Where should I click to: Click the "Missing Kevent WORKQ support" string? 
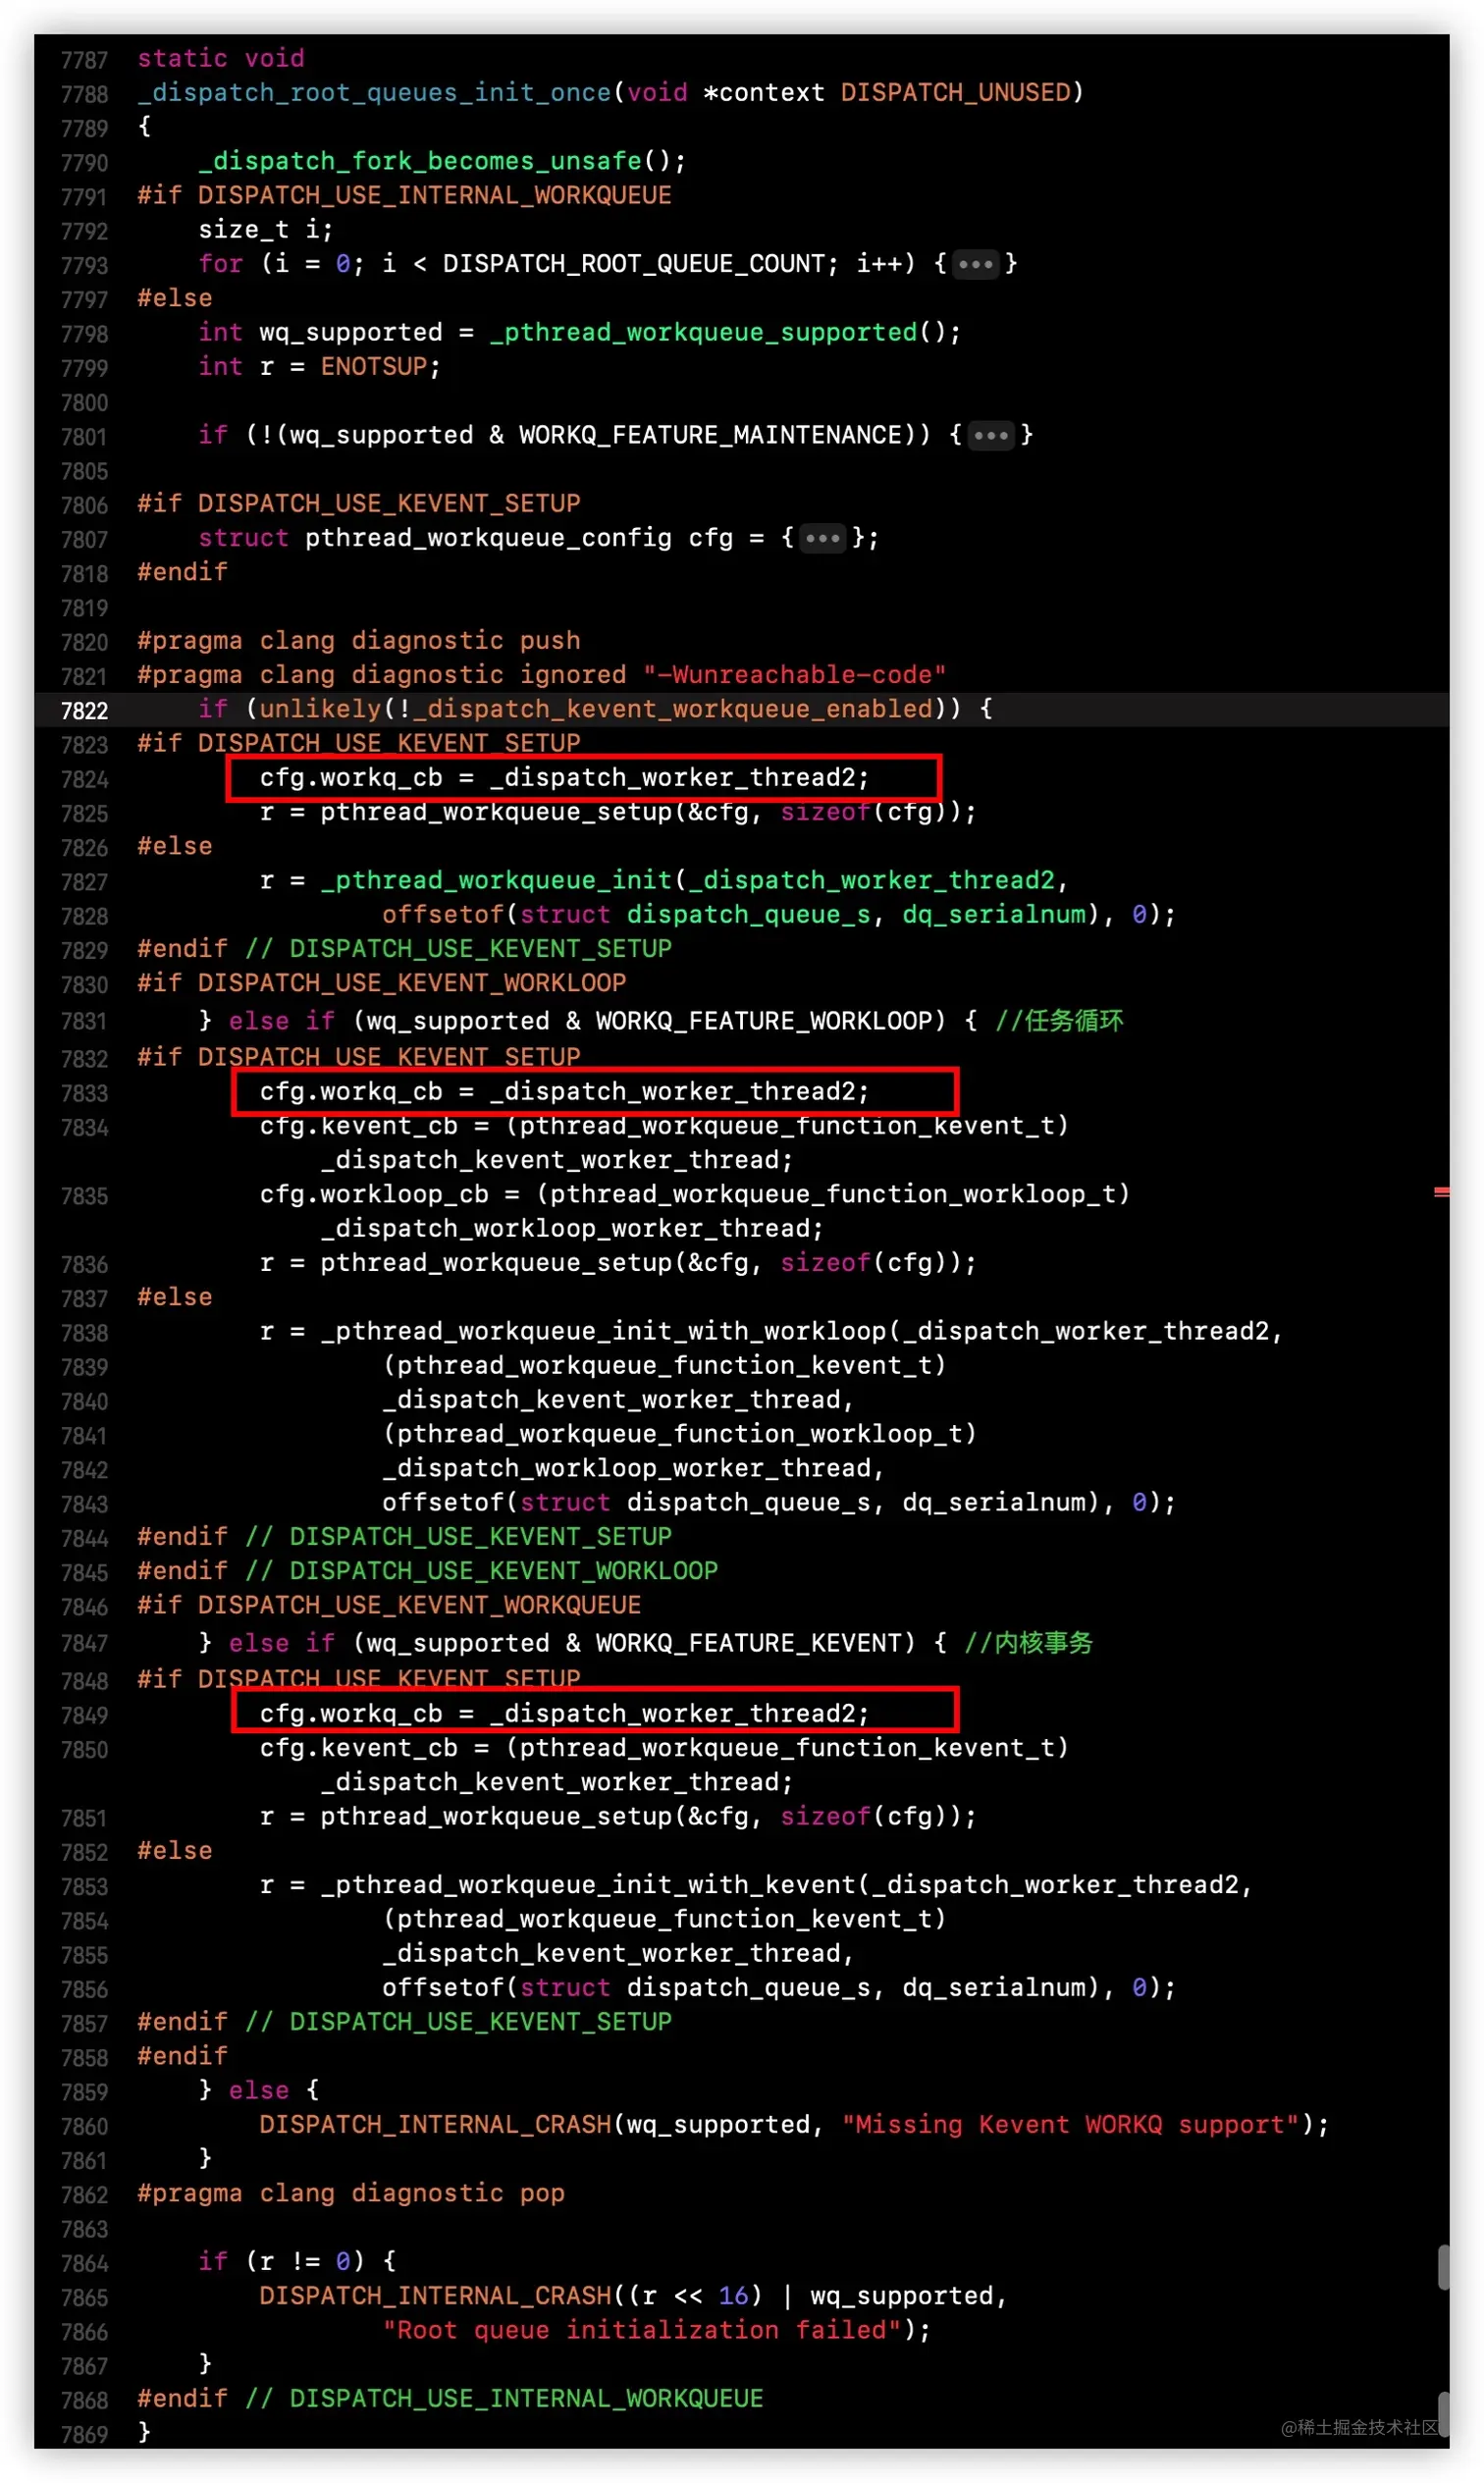(1070, 2125)
